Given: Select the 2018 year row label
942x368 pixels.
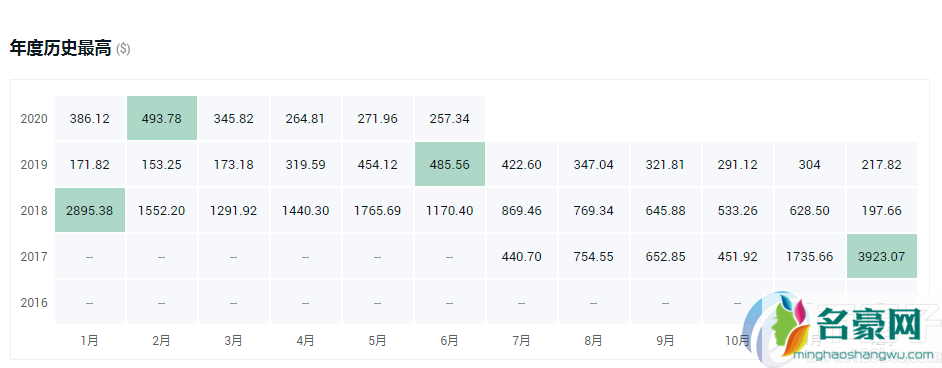Looking at the screenshot, I should [34, 211].
